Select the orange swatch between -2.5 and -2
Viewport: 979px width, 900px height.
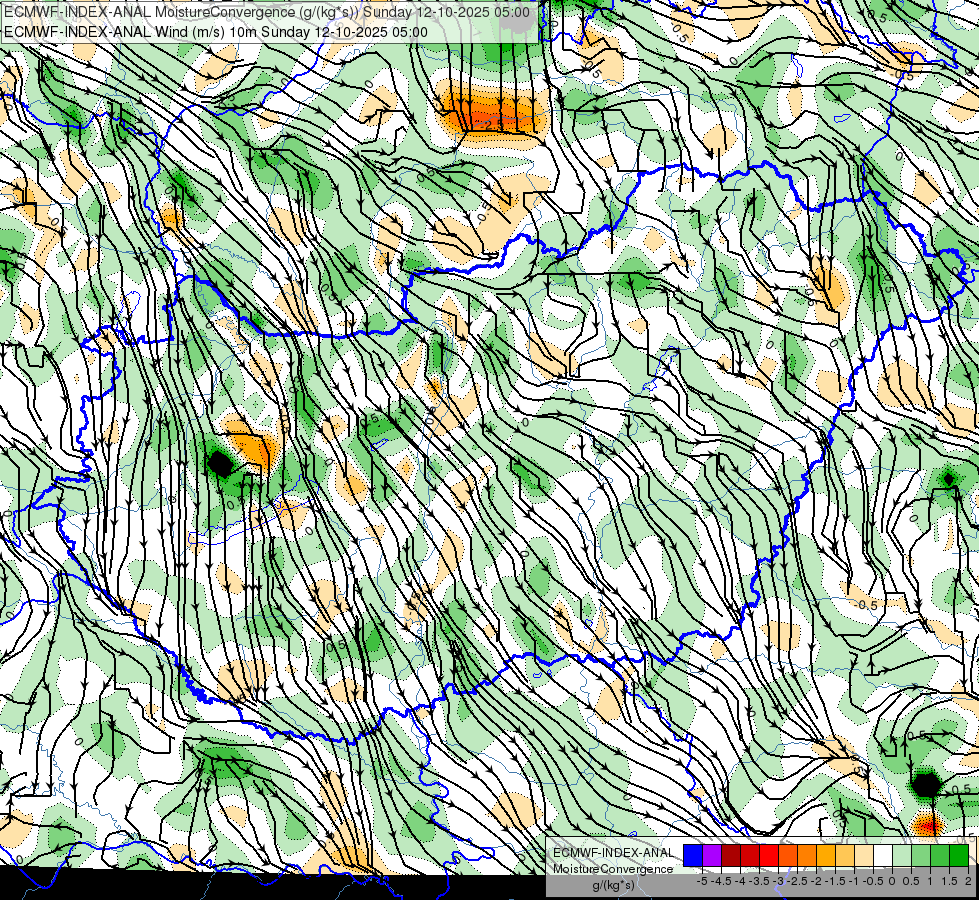[807, 856]
